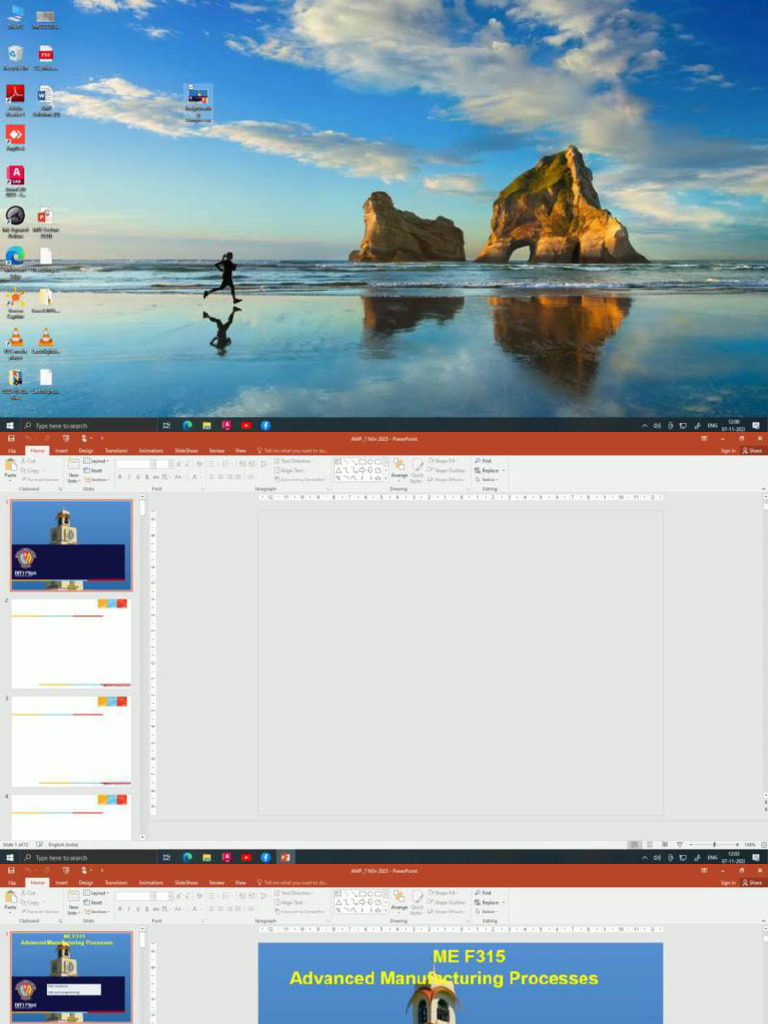Viewport: 768px width, 1024px height.
Task: Open the red AnyDesk desktop shortcut
Action: click(x=15, y=134)
